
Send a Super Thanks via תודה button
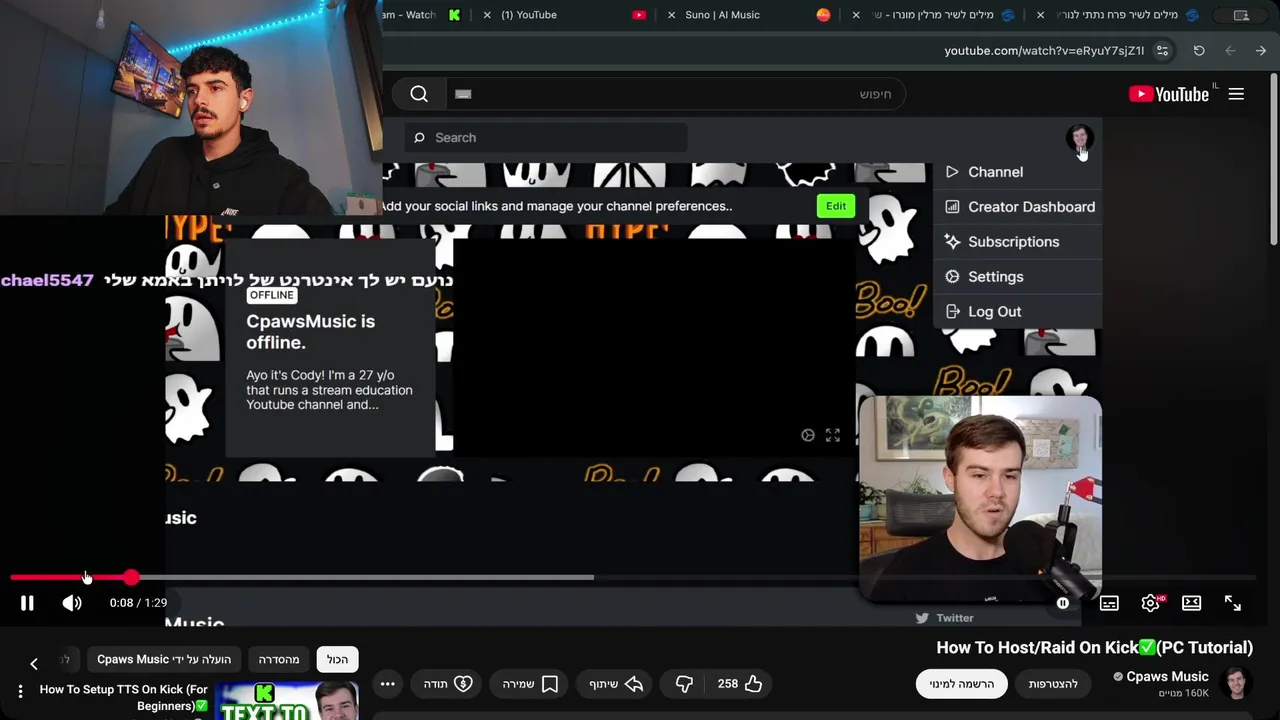pos(447,684)
